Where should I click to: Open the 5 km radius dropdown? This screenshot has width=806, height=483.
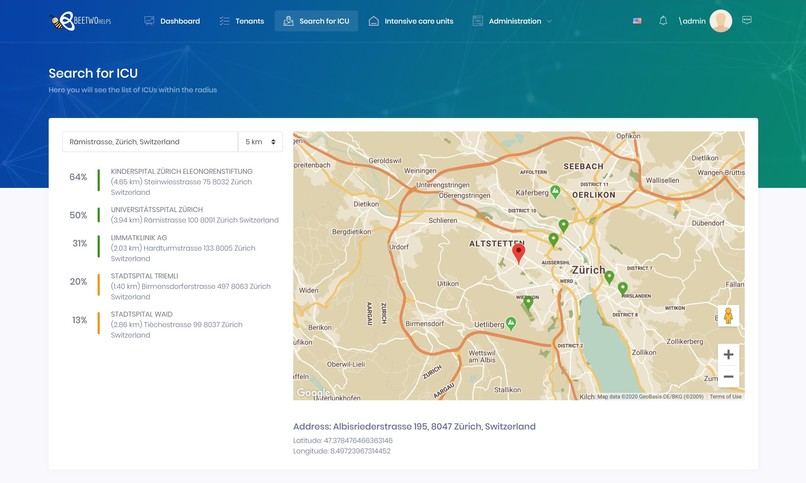pos(260,142)
